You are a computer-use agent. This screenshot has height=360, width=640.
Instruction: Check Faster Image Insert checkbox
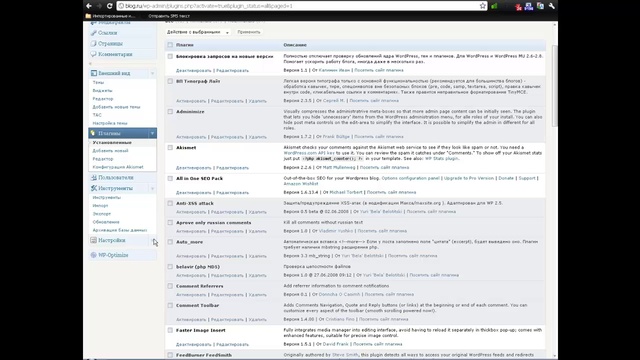pos(170,330)
